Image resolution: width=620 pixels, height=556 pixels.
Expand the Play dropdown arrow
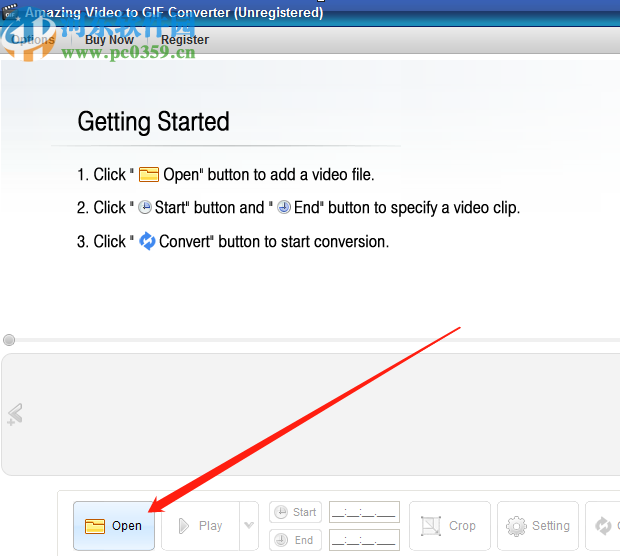(x=249, y=526)
